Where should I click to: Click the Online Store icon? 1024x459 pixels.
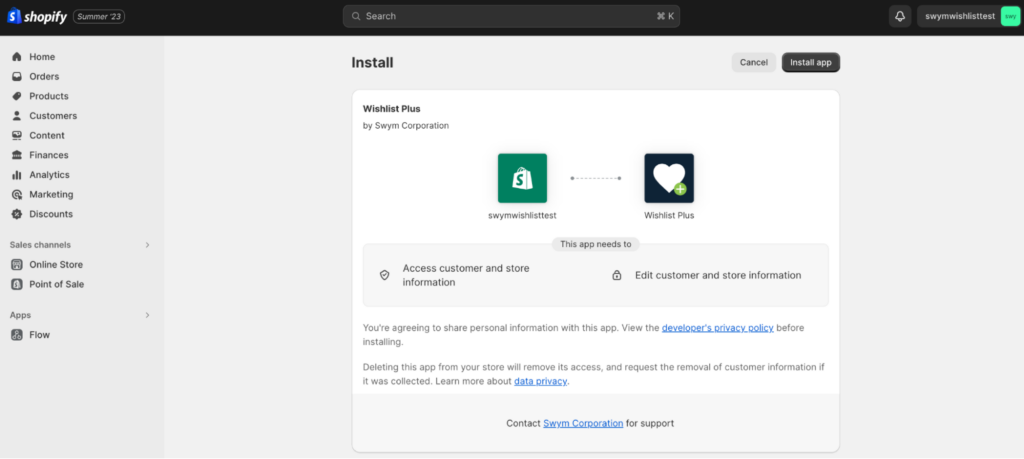(17, 264)
